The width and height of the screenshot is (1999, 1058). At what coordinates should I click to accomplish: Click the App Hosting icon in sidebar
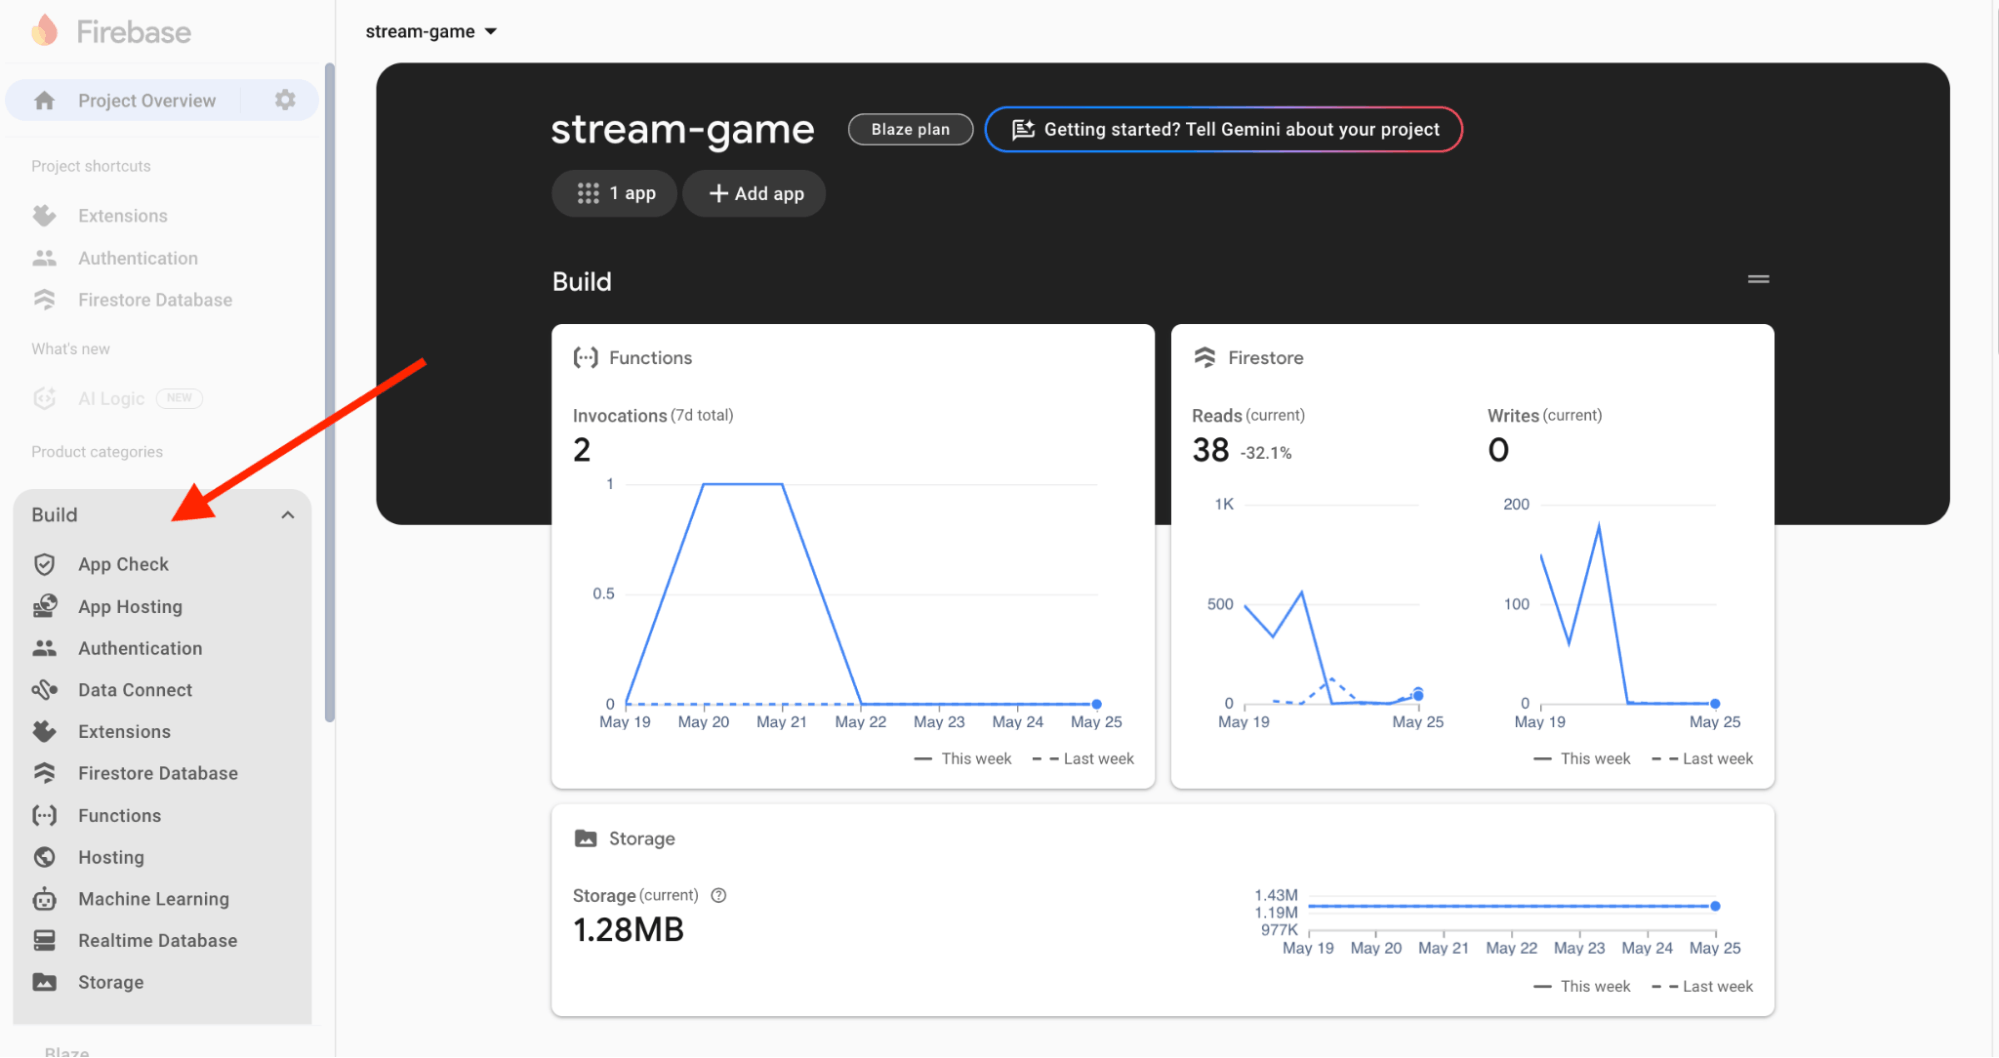click(x=44, y=607)
